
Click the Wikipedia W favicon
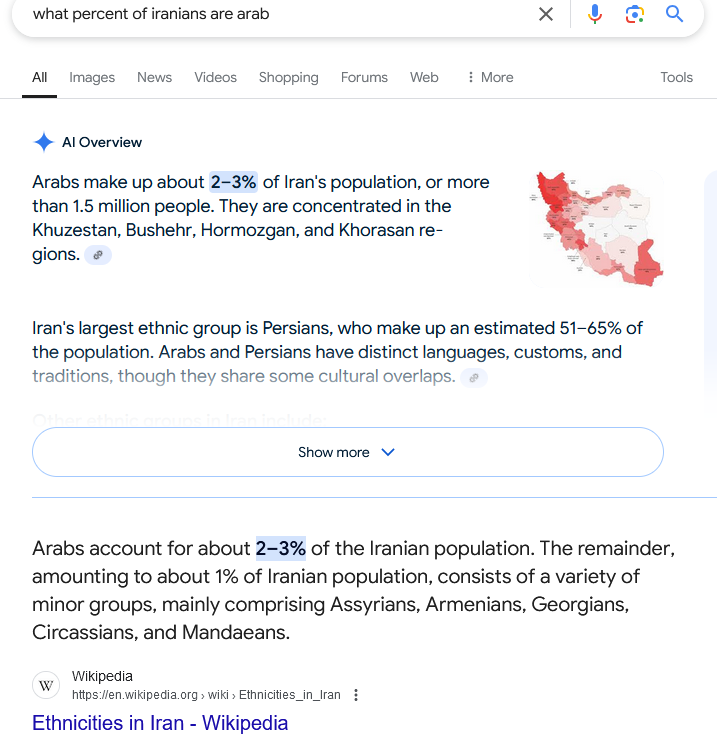(x=46, y=686)
